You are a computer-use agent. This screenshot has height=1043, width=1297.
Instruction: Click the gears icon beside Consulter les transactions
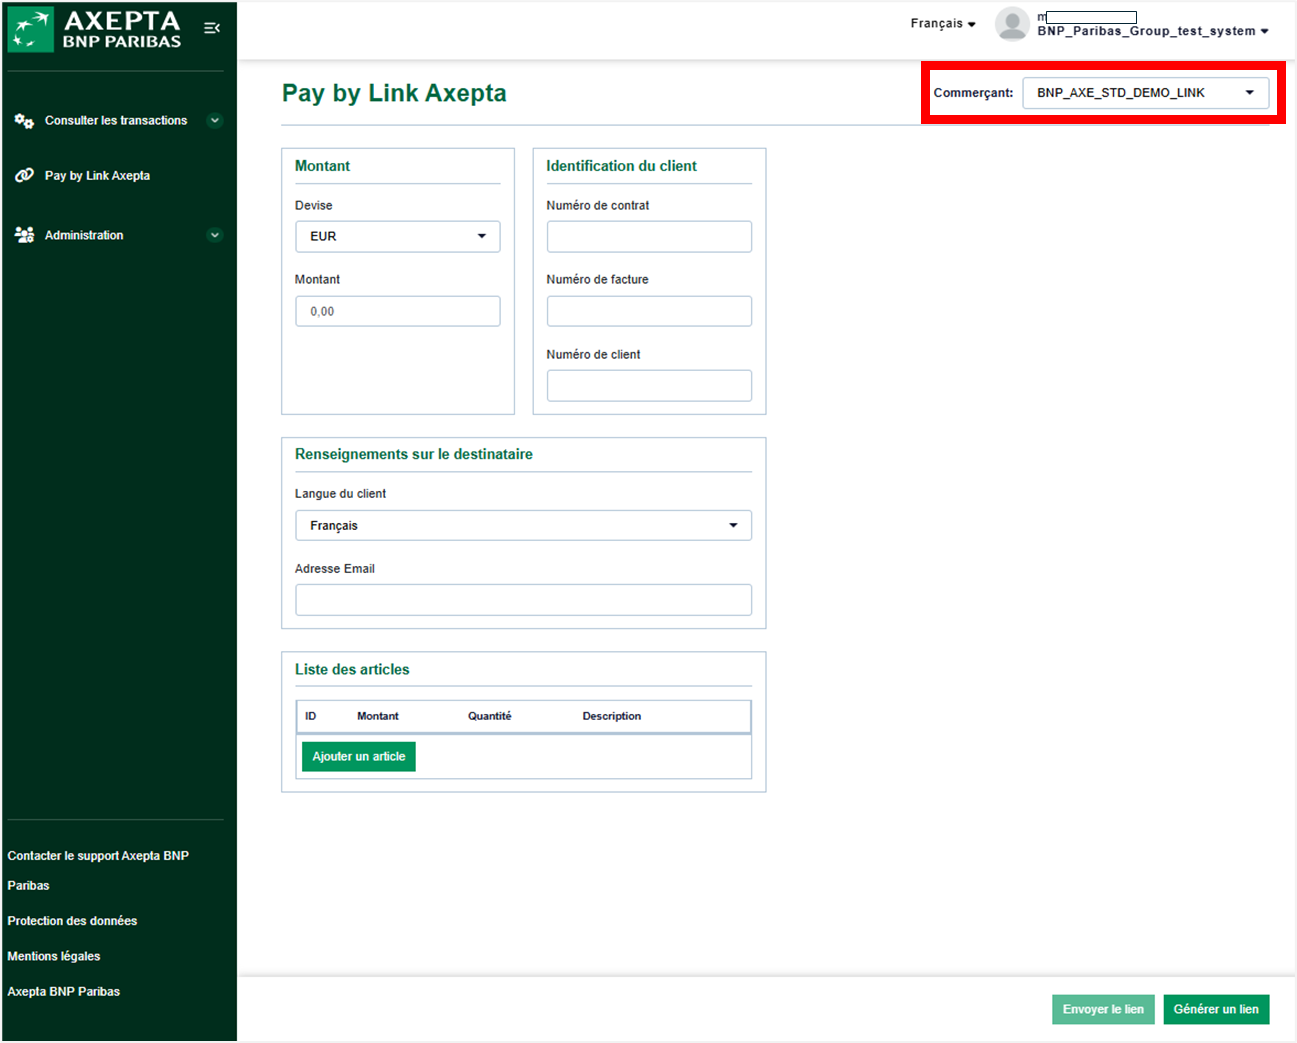click(x=24, y=121)
